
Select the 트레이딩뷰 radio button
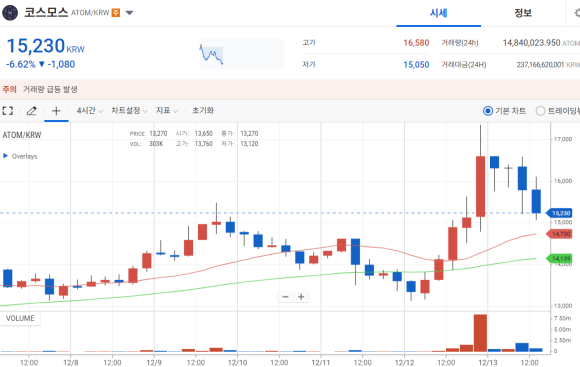(540, 111)
